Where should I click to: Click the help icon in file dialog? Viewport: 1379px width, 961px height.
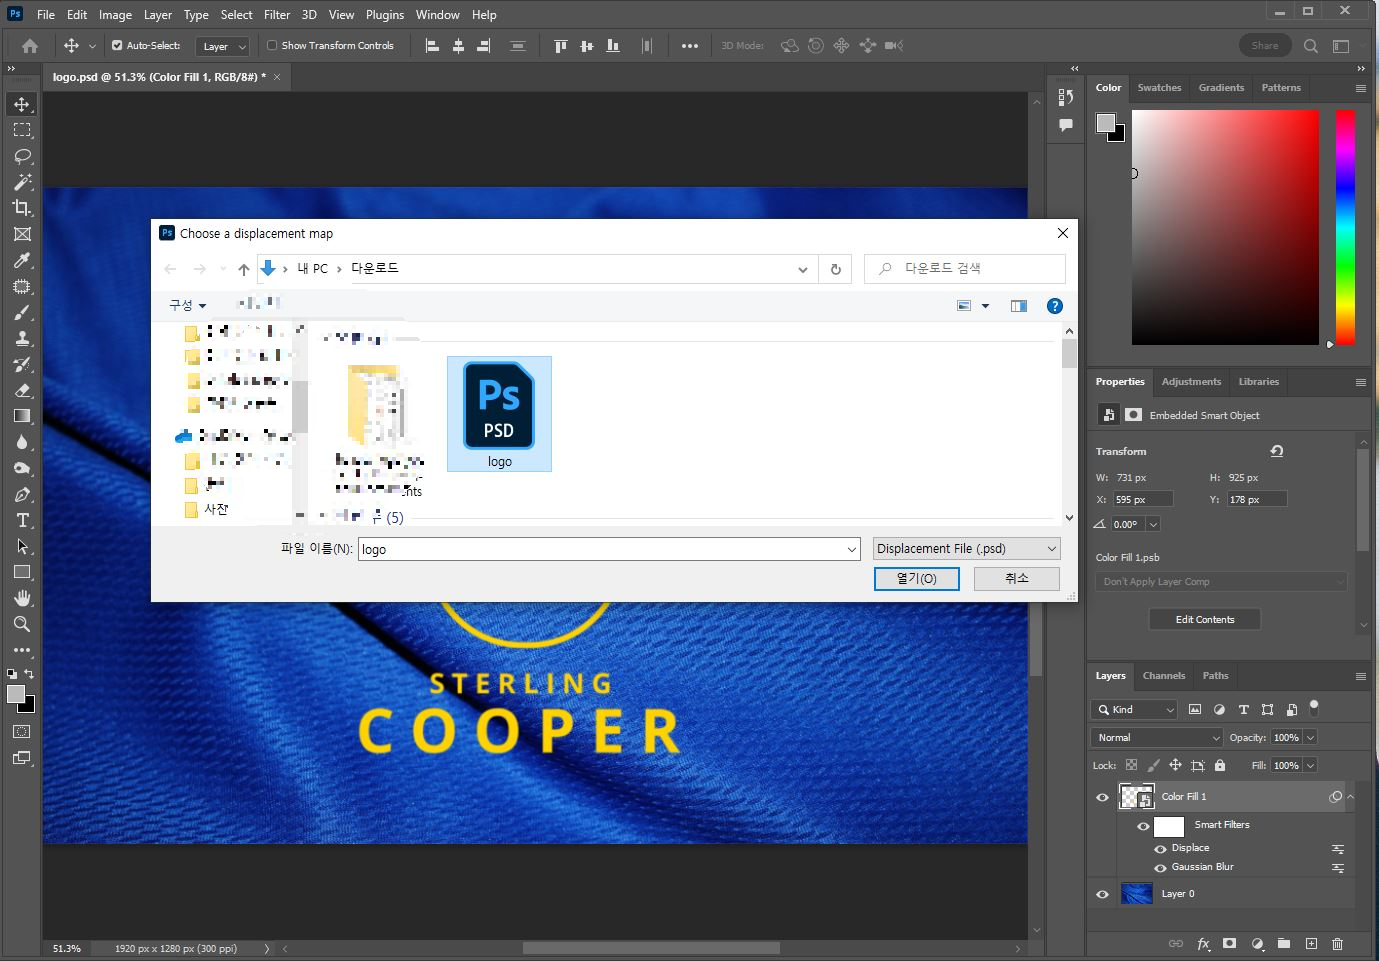(1054, 306)
